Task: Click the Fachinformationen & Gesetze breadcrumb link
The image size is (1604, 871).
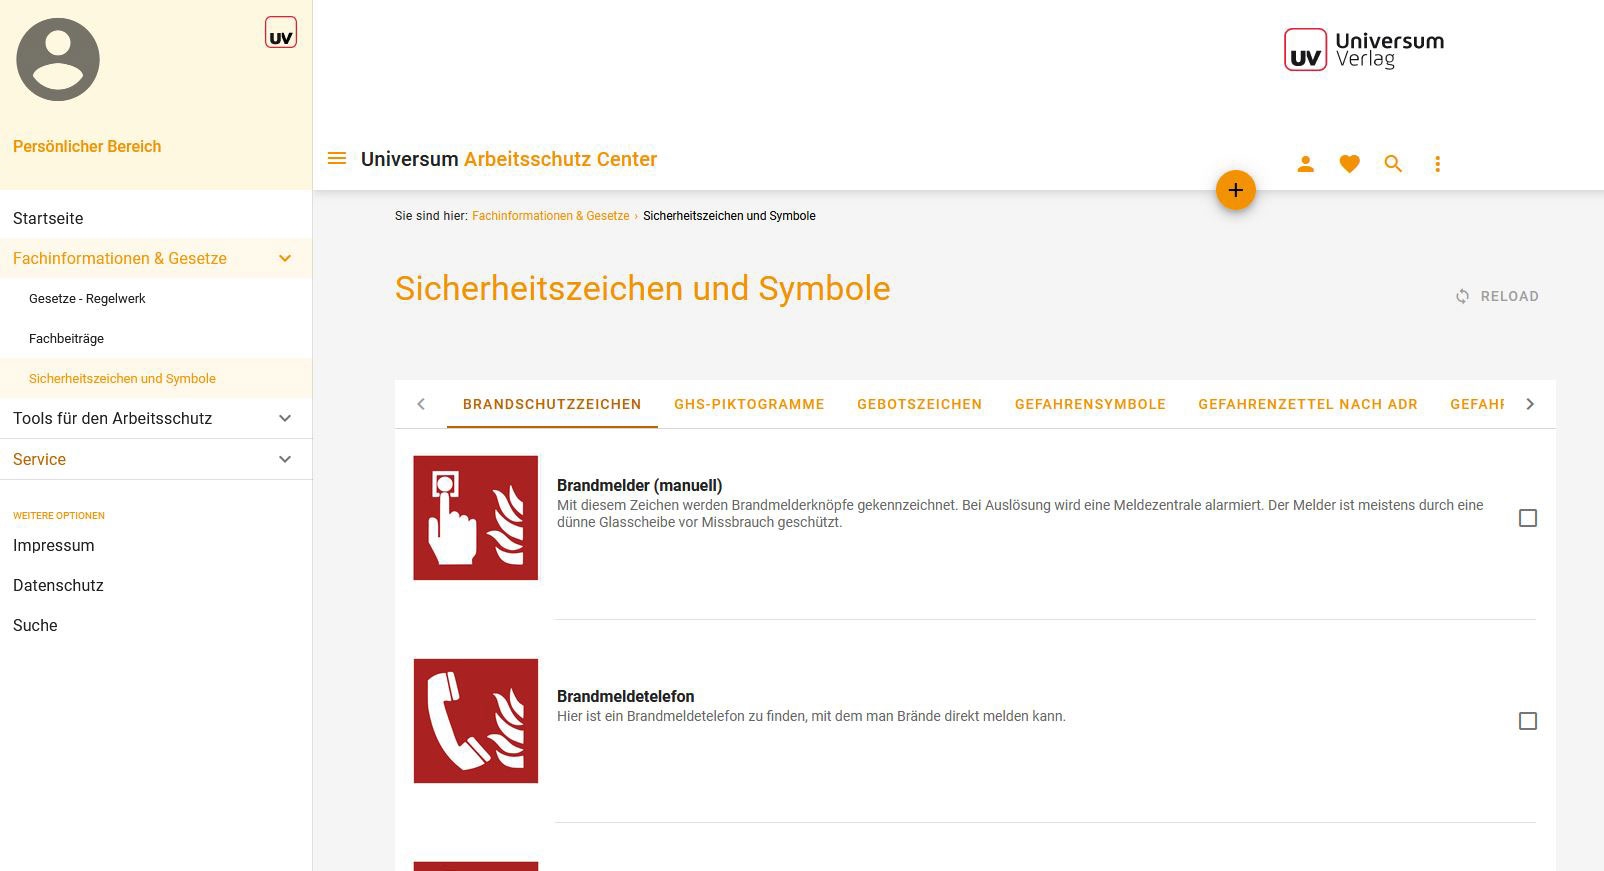Action: (x=551, y=216)
